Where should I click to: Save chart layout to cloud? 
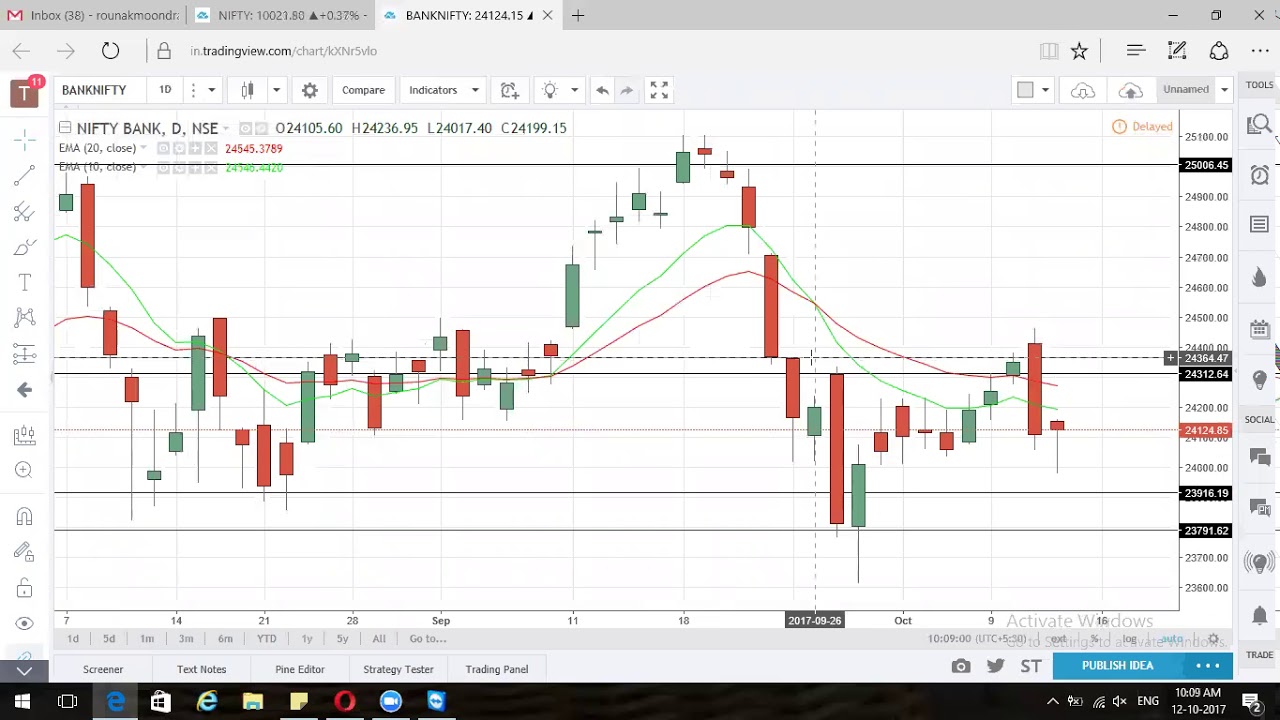[1130, 90]
